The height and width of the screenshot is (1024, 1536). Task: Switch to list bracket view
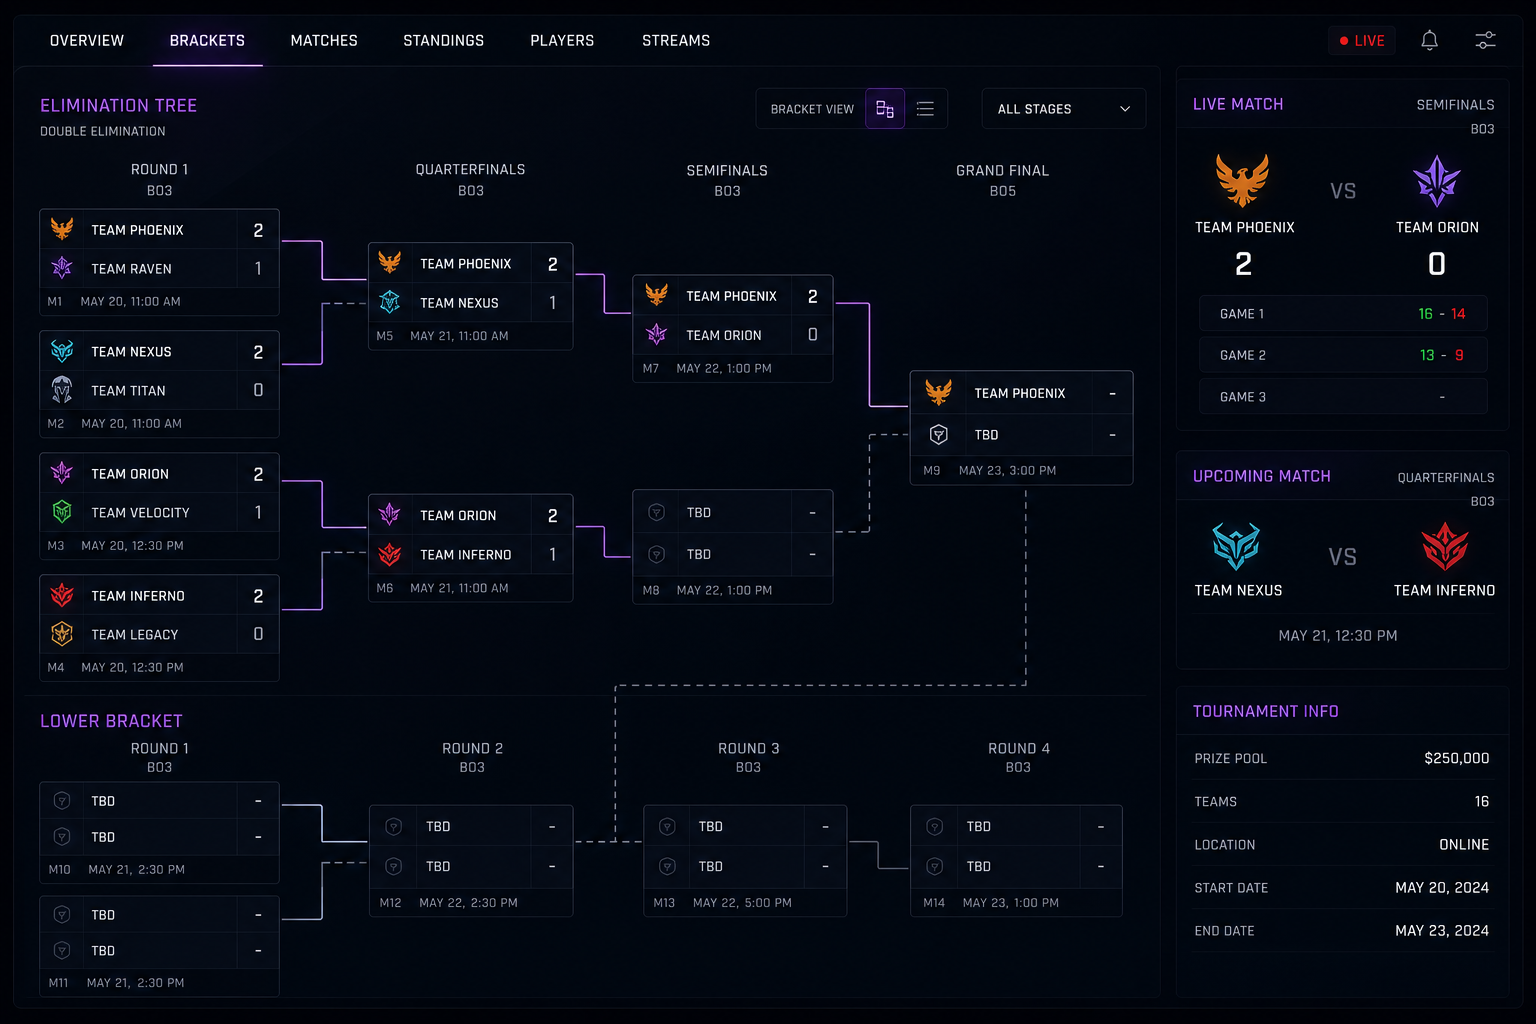click(x=925, y=109)
